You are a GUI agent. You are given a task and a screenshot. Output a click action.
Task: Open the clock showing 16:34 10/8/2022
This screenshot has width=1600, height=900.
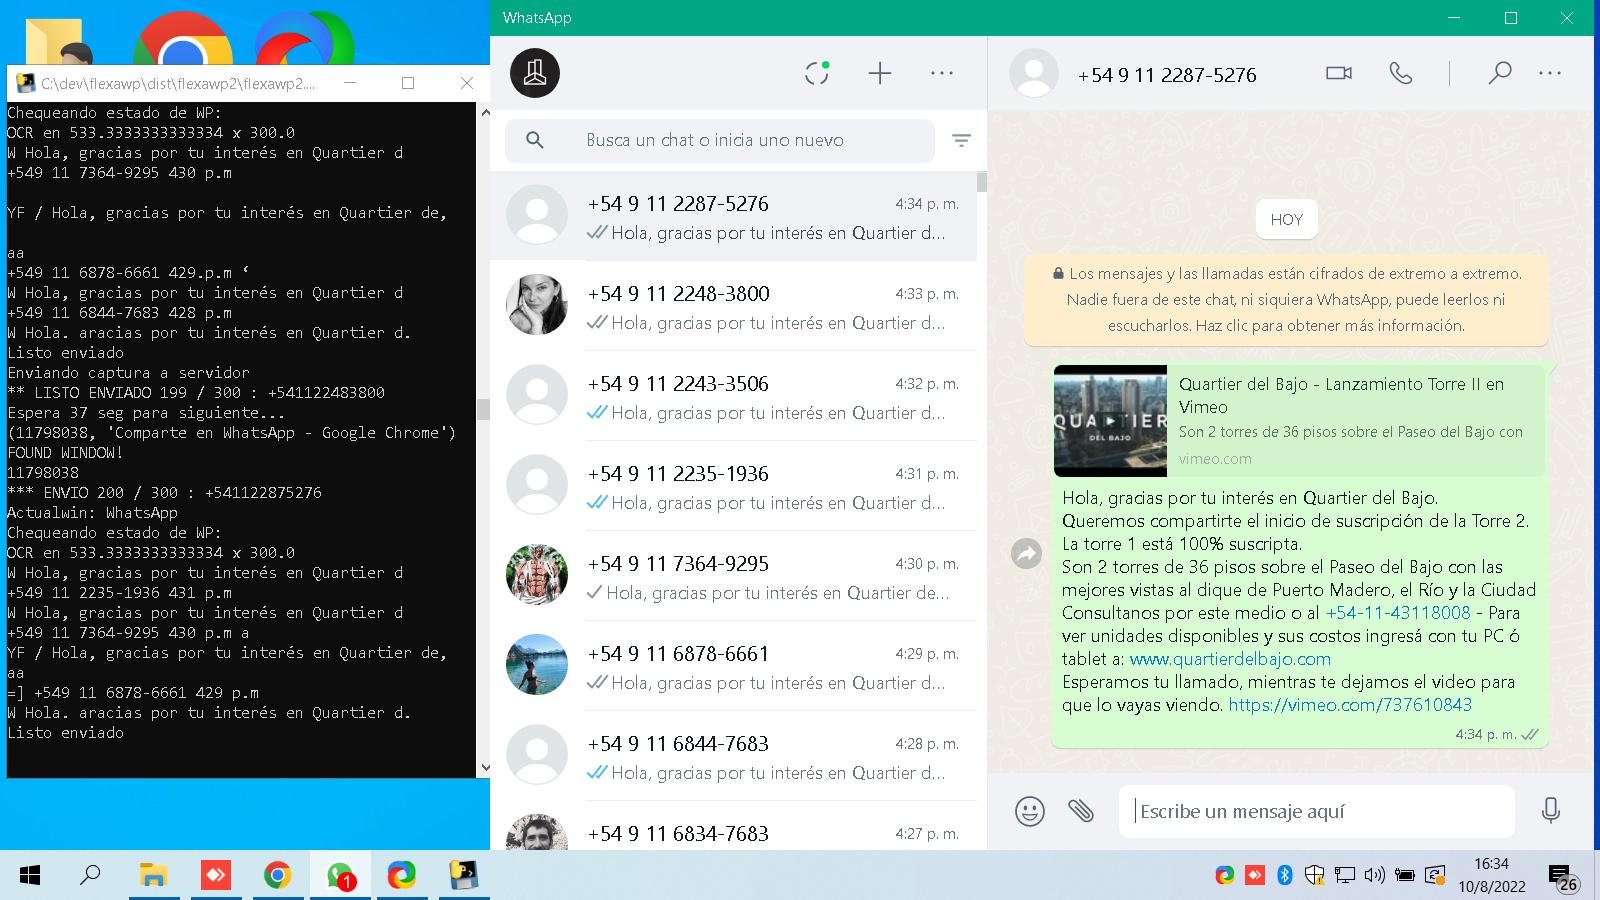[x=1491, y=875]
